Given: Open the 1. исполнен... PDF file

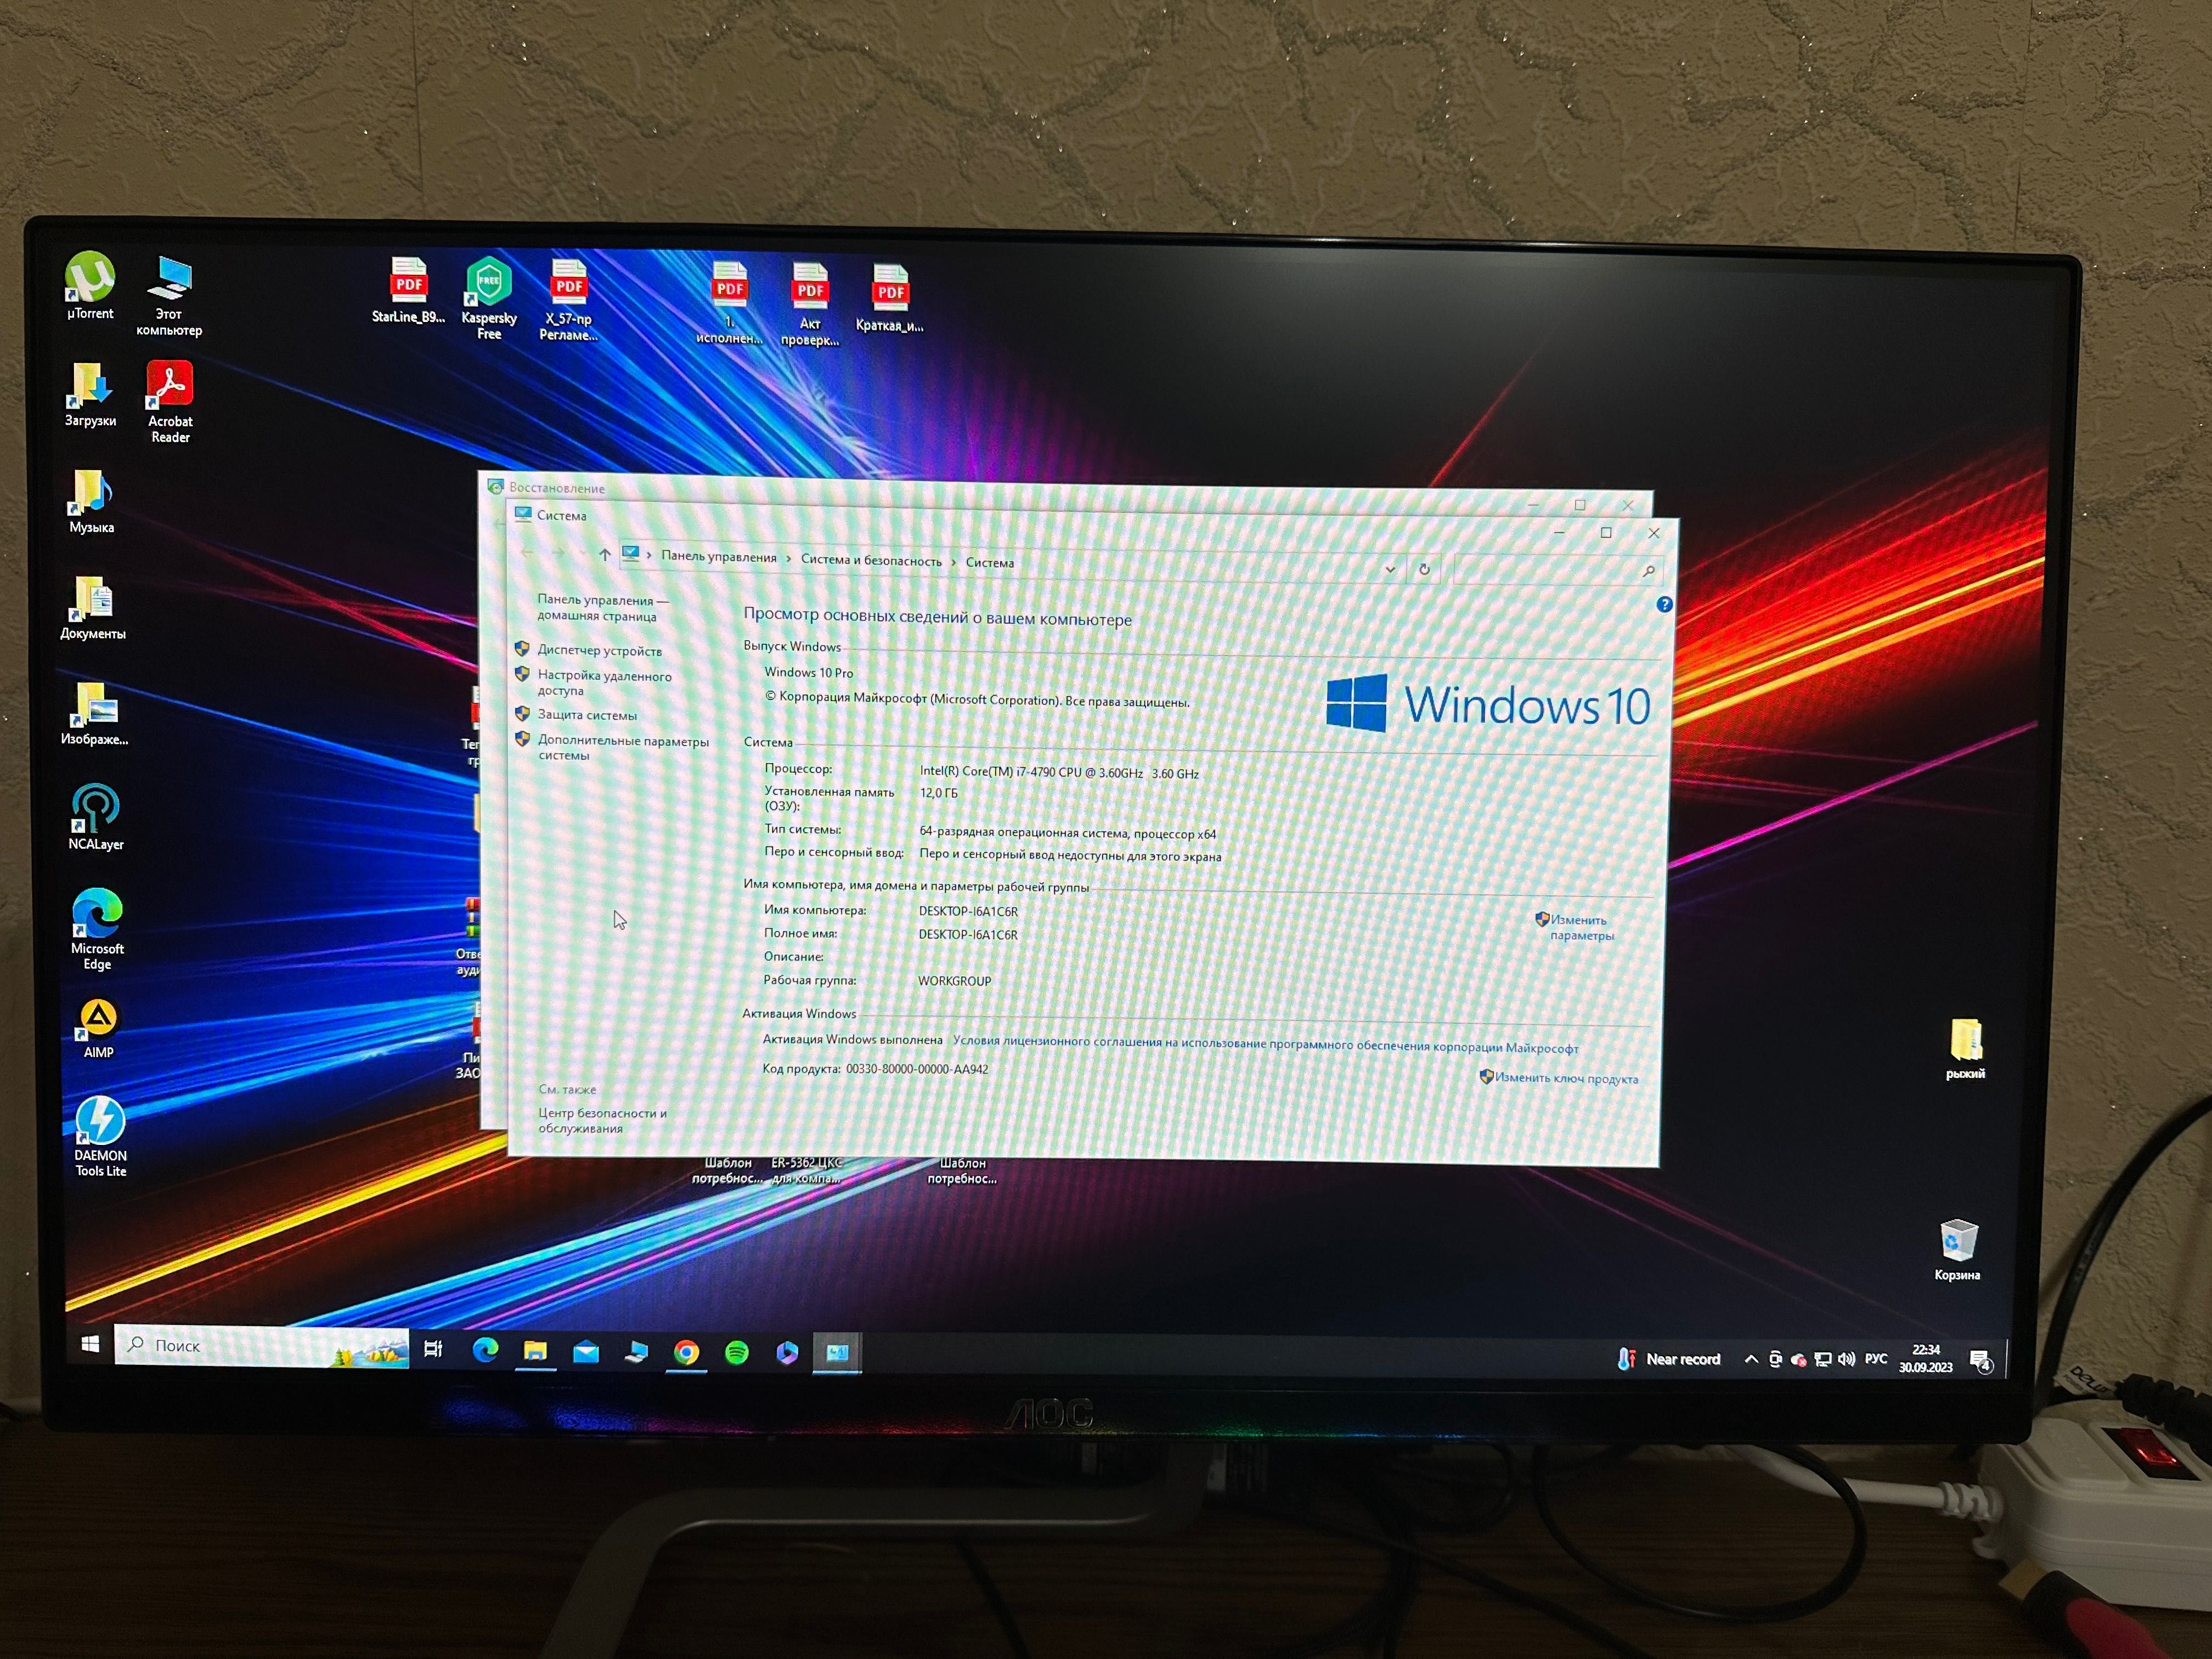Looking at the screenshot, I should pos(729,303).
